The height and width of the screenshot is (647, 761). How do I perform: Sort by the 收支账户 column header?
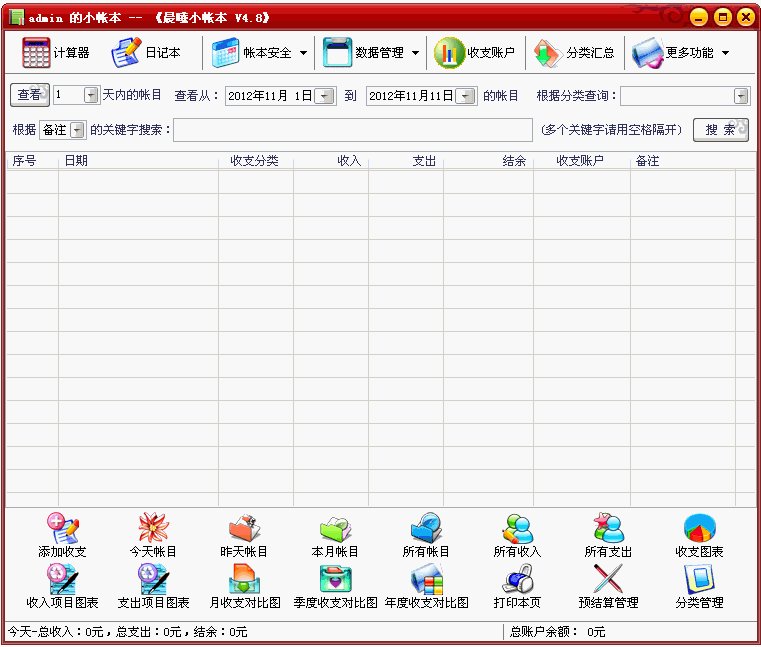(x=580, y=161)
